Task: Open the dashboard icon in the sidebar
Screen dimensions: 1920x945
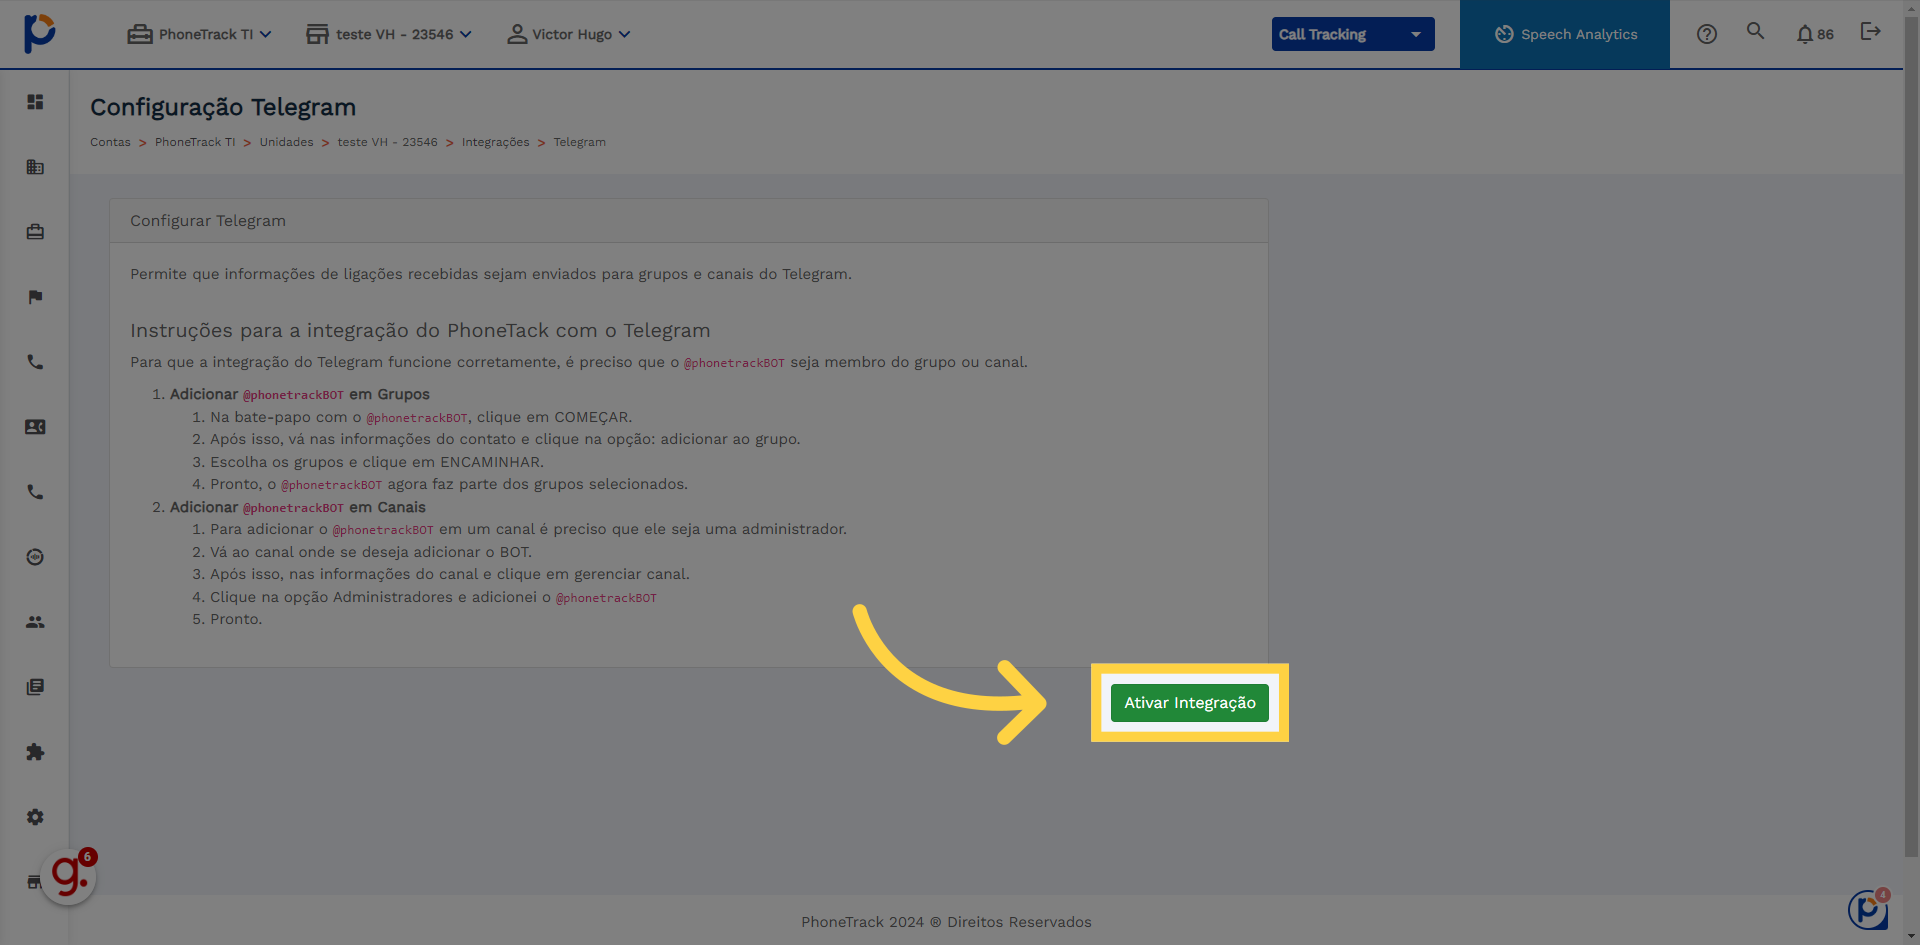Action: tap(35, 102)
